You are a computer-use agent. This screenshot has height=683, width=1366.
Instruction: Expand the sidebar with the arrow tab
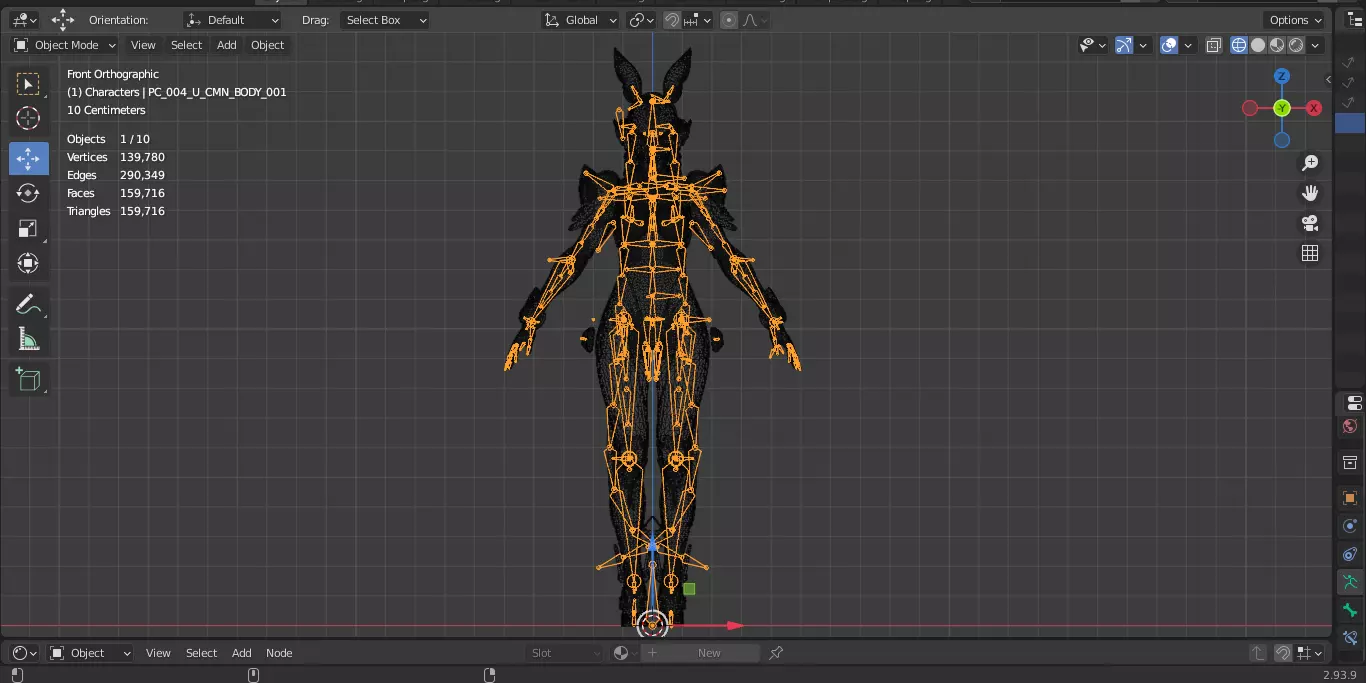pos(1329,80)
